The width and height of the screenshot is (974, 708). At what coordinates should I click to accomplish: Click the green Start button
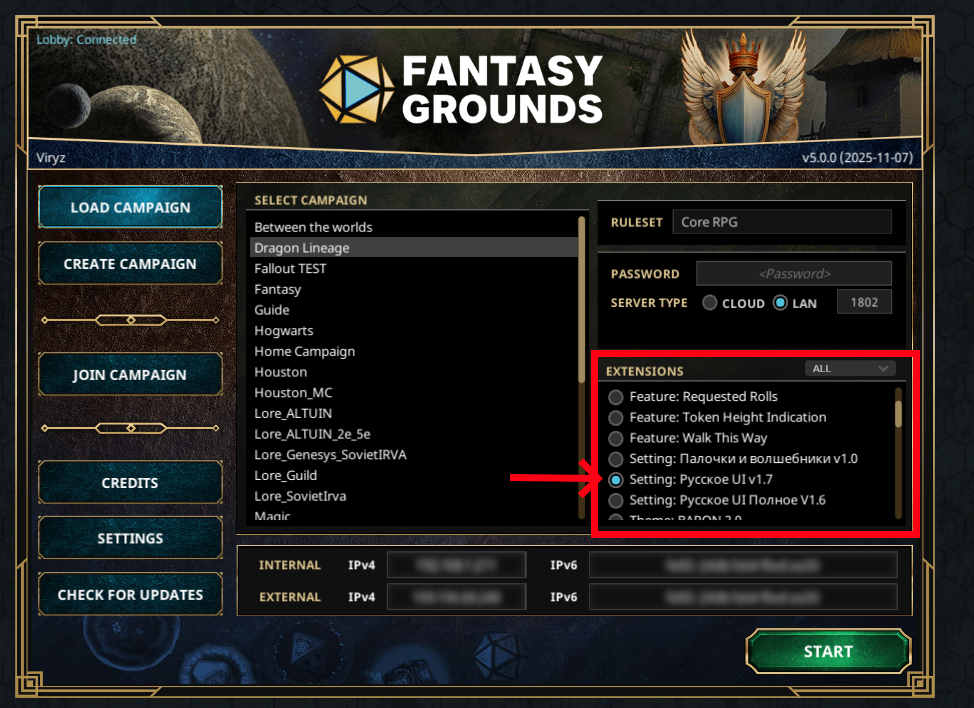click(828, 651)
